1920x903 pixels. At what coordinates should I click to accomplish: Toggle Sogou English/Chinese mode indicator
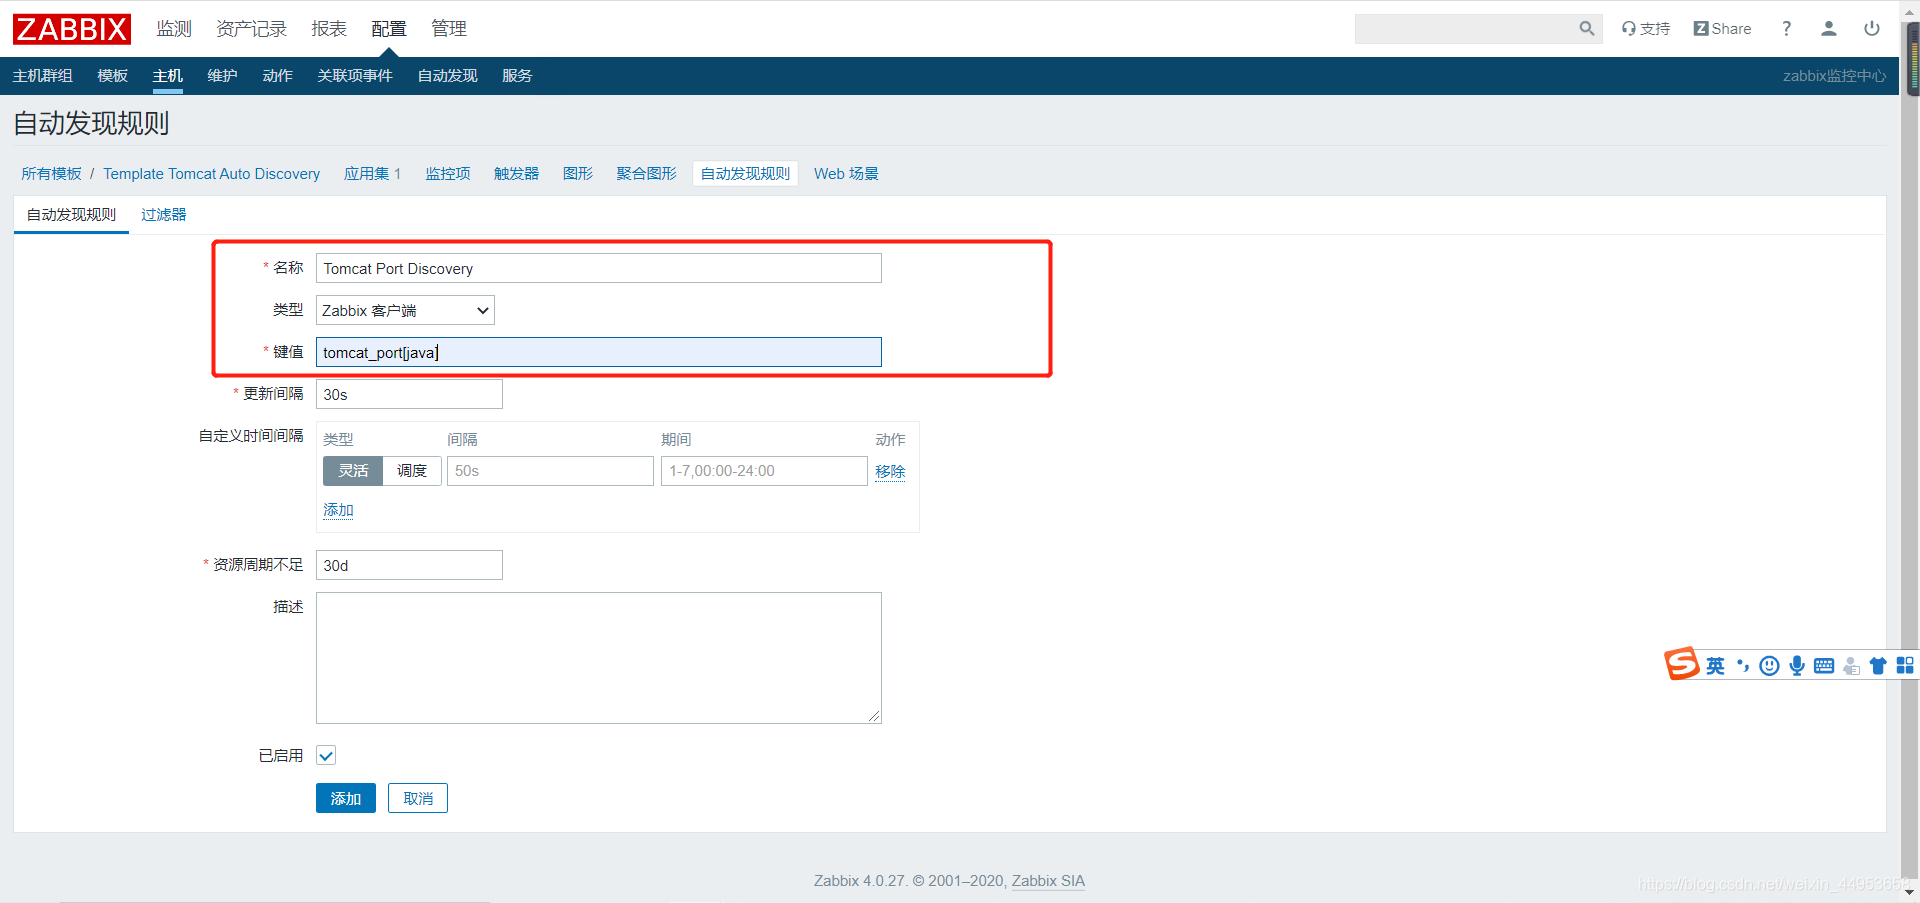tap(1715, 666)
